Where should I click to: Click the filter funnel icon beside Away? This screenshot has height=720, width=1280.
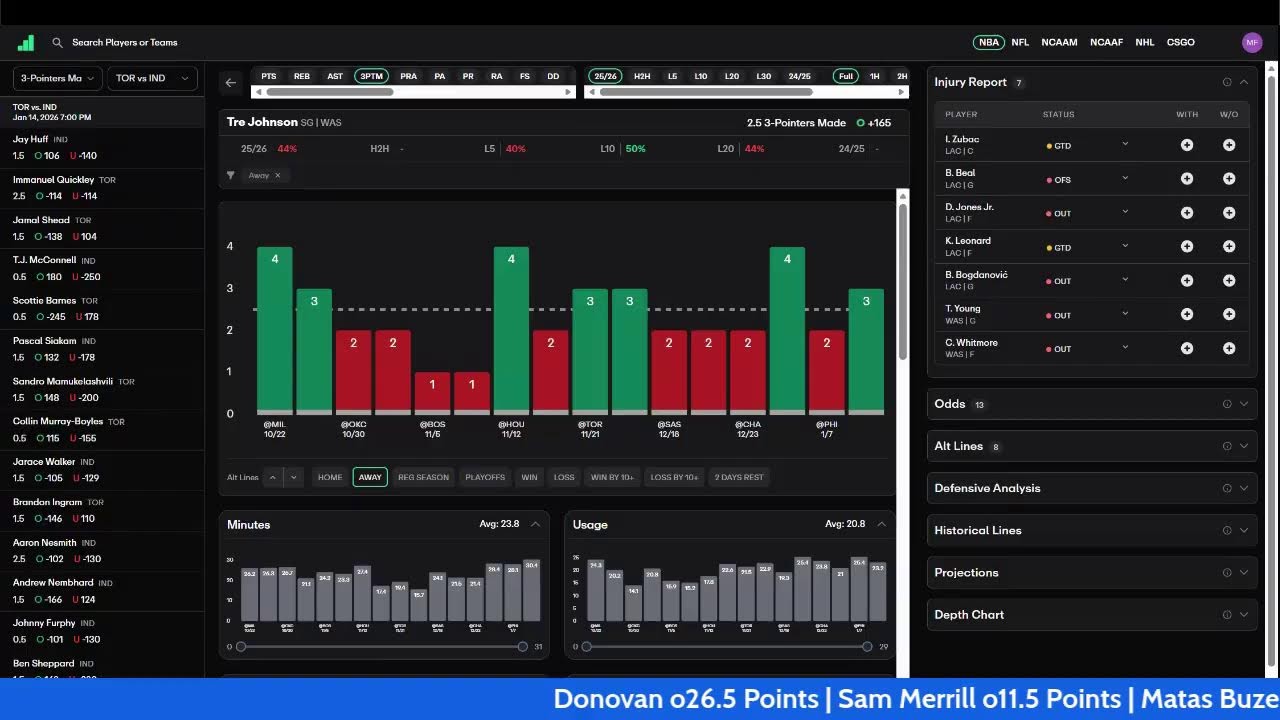(231, 175)
